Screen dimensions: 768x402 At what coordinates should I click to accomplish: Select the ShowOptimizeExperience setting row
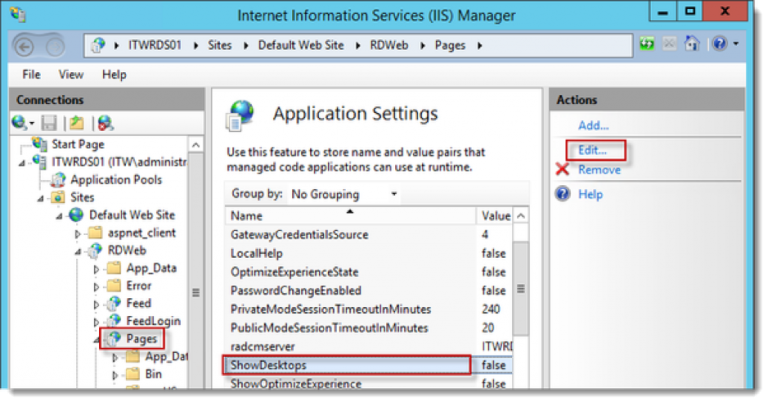click(x=368, y=382)
